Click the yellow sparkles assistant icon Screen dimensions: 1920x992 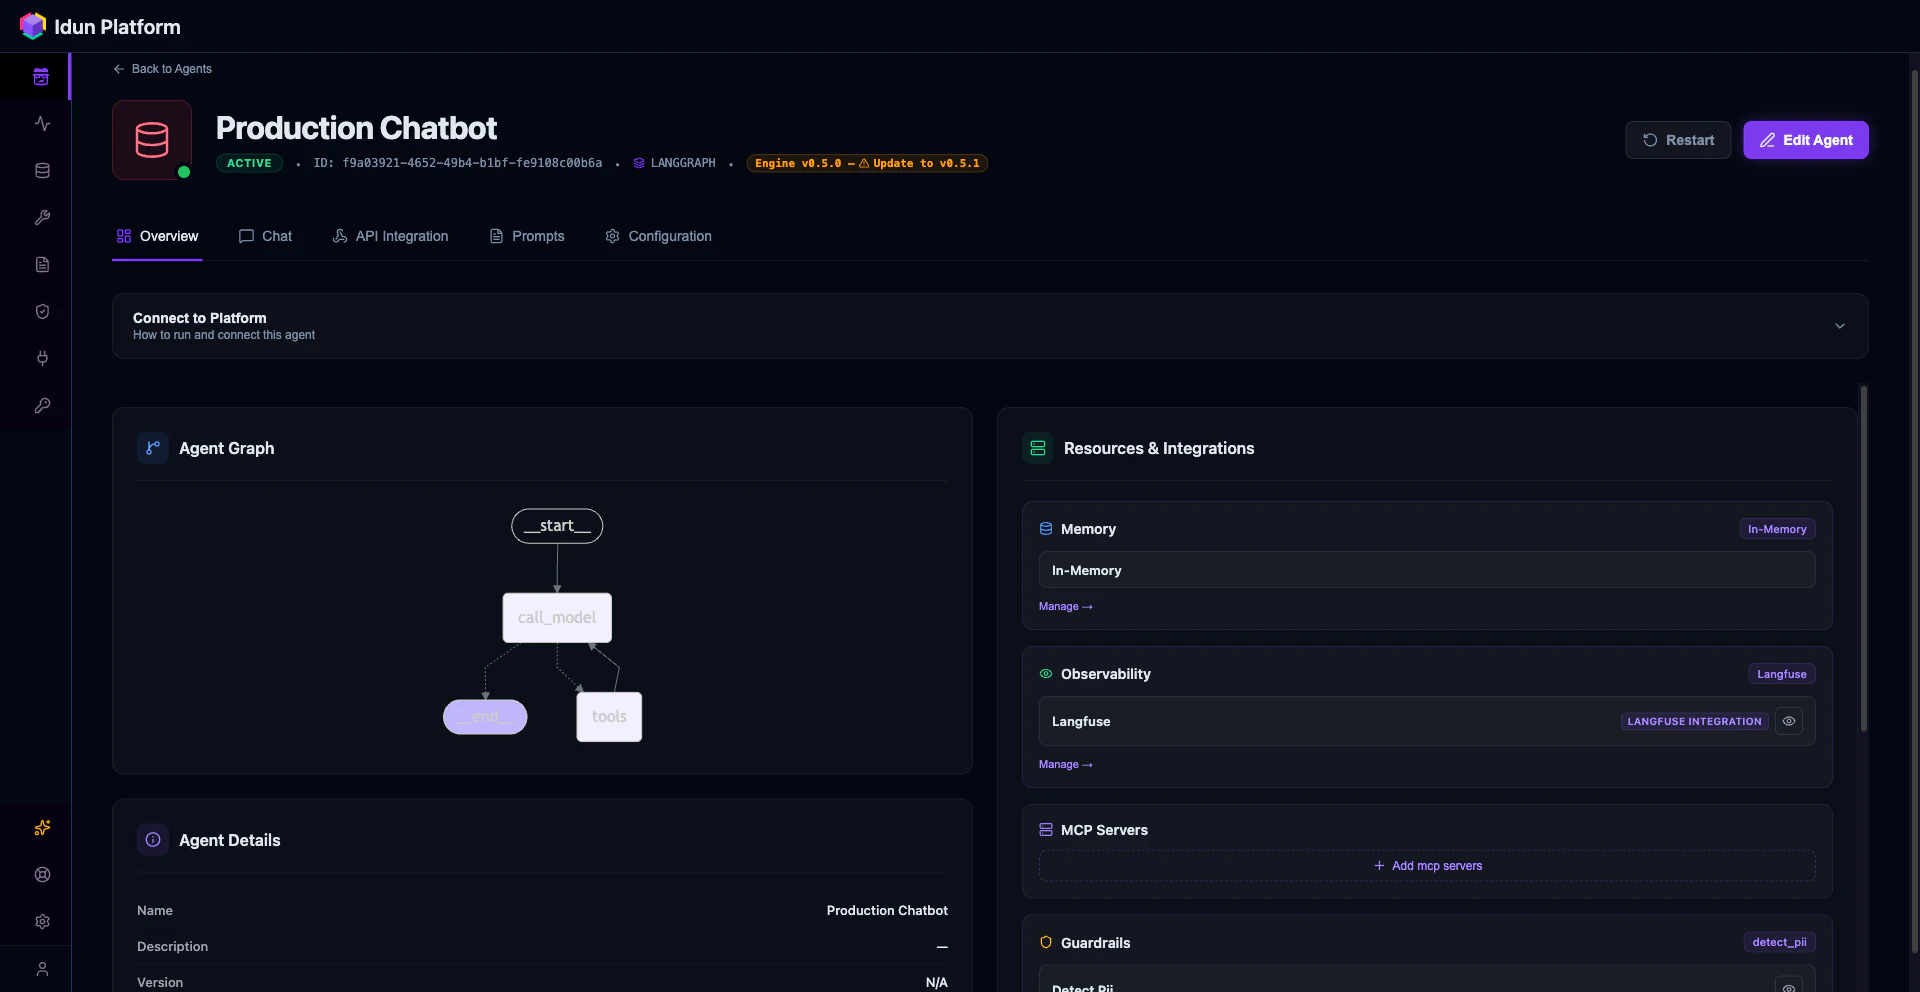pyautogui.click(x=42, y=828)
